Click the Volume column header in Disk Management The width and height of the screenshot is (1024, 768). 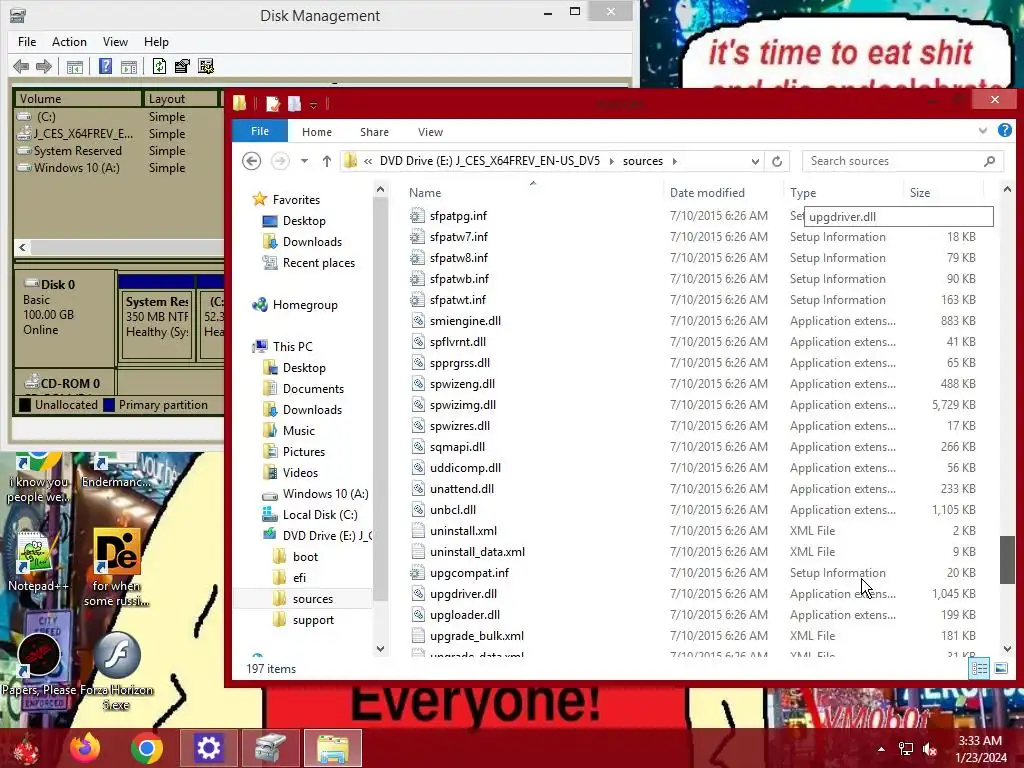coord(78,99)
